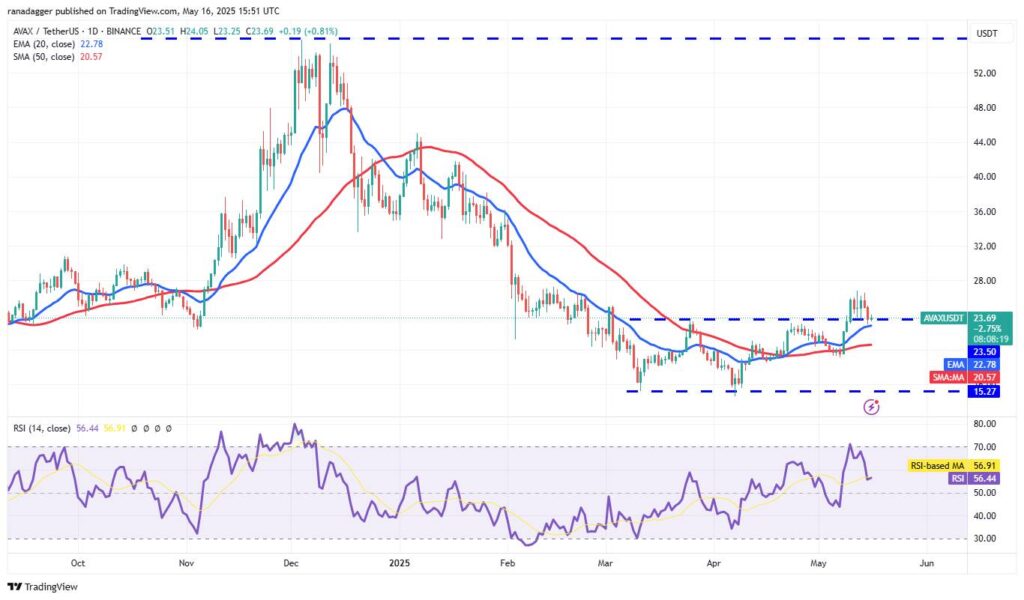Click the 28.00 price axis label

tap(985, 281)
